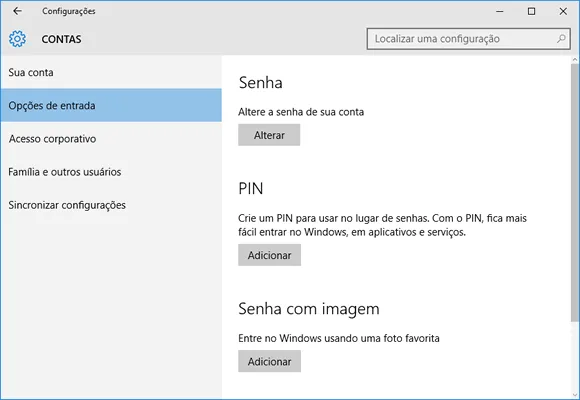
Task: Click the PIN description starting 'Crie um PIN'
Action: (382, 225)
